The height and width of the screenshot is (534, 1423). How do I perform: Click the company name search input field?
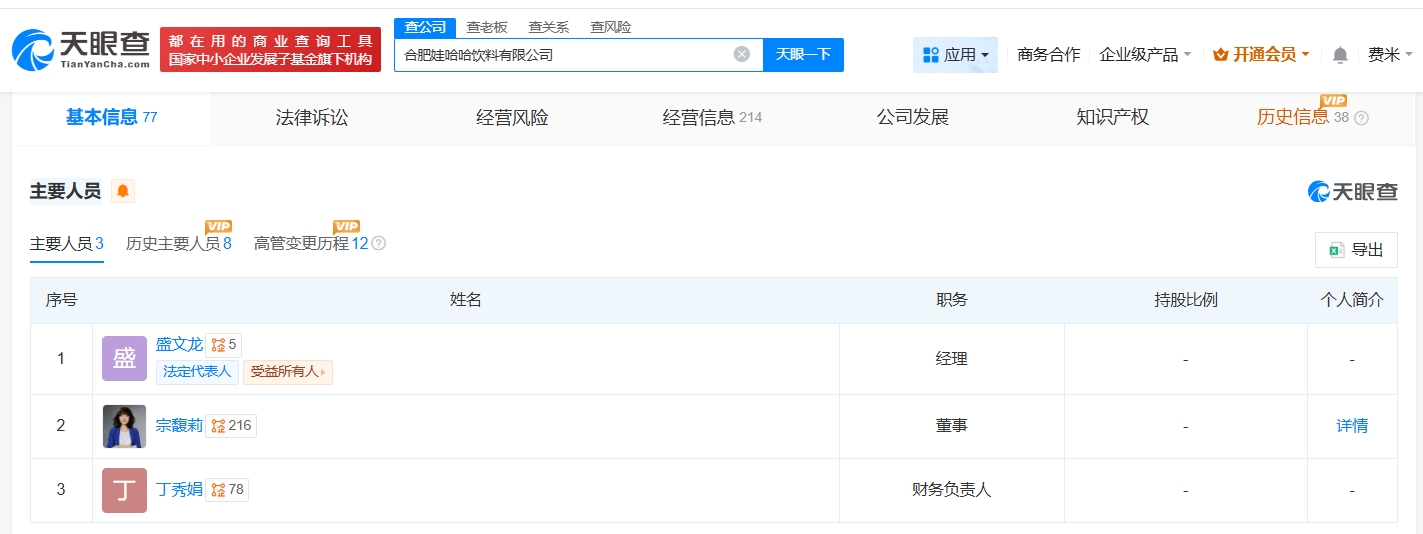click(x=560, y=55)
